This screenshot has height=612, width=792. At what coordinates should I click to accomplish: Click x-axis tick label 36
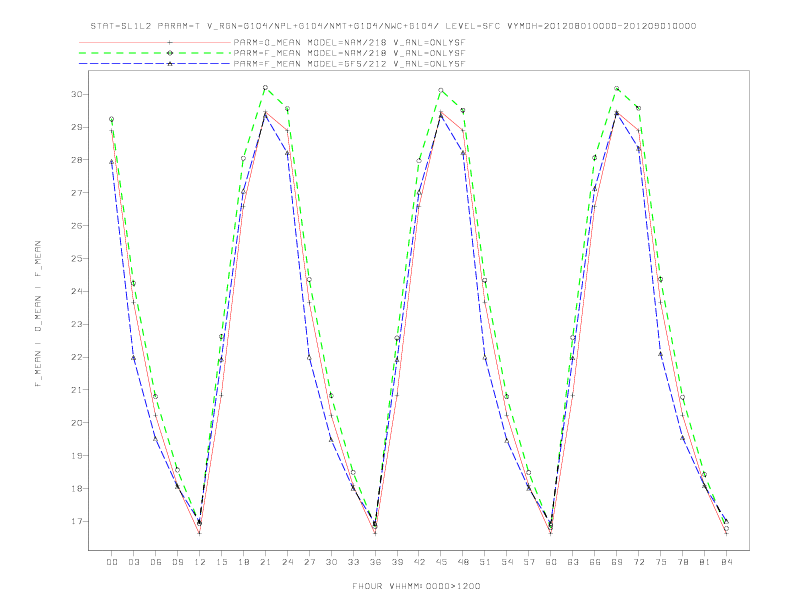click(375, 562)
